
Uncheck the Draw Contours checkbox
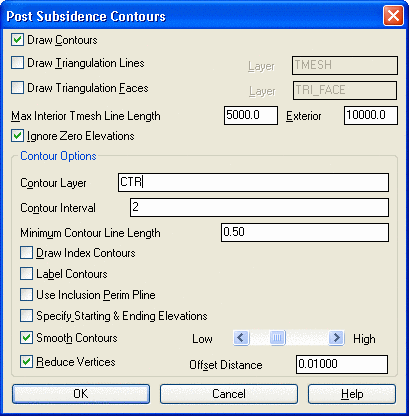[17, 40]
